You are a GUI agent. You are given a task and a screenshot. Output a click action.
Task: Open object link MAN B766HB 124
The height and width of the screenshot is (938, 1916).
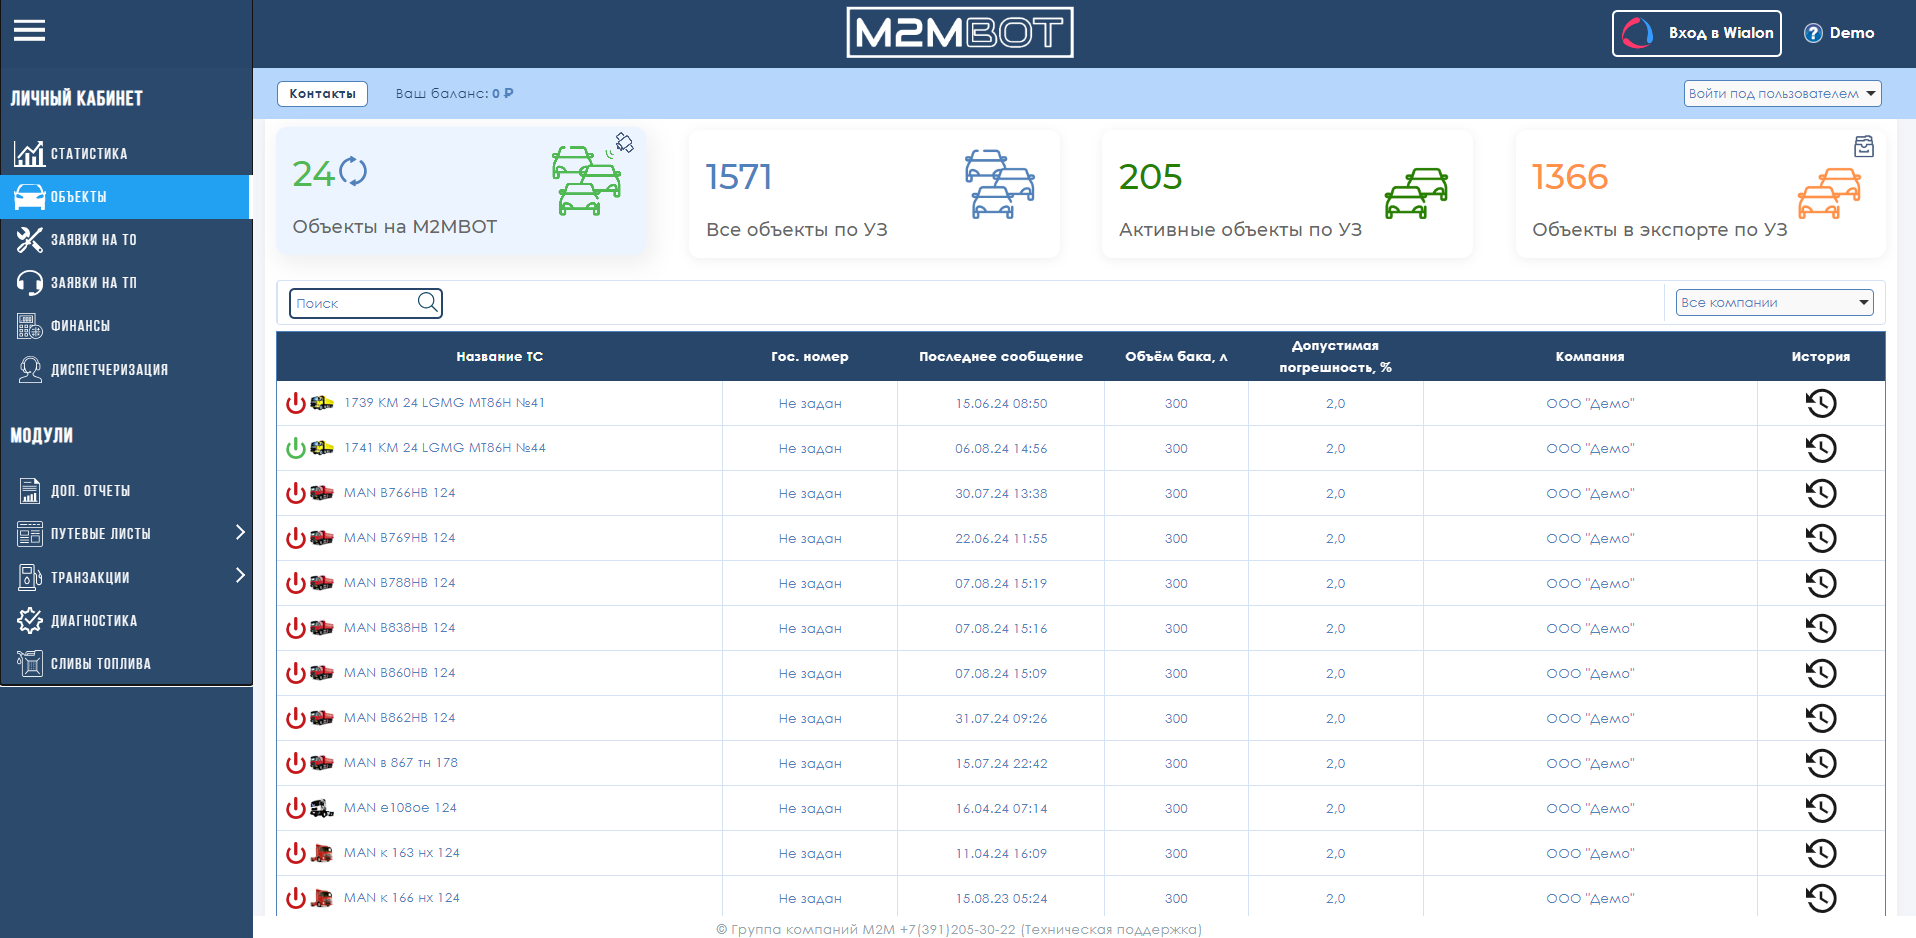click(400, 492)
